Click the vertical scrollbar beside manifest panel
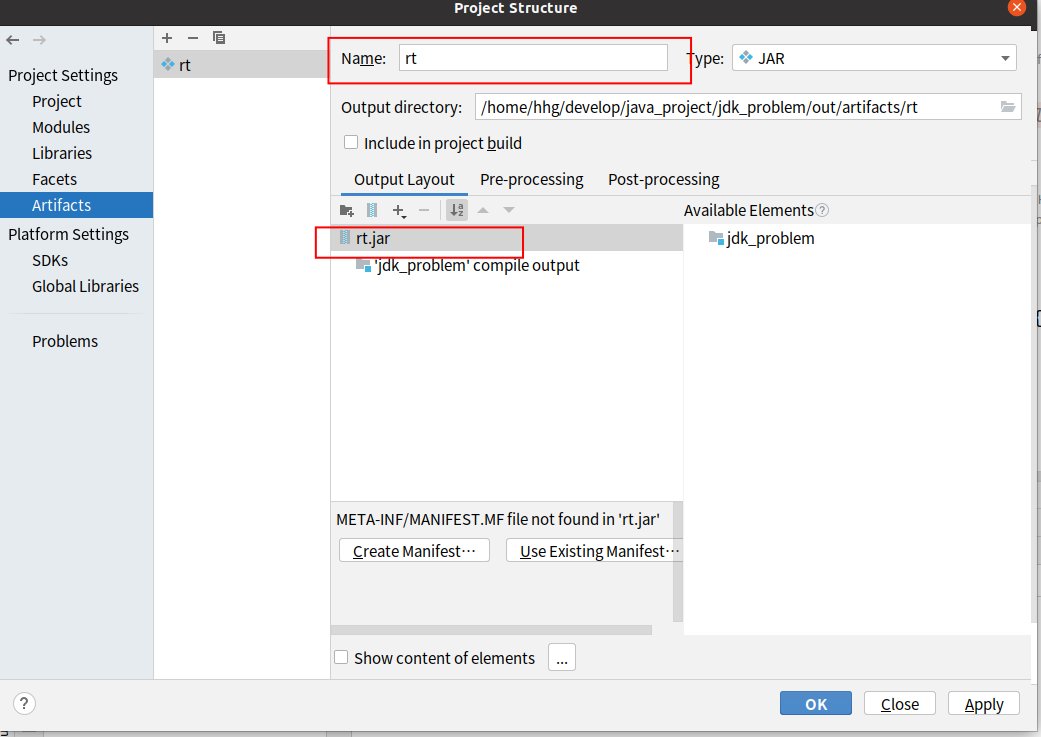Image resolution: width=1041 pixels, height=737 pixels. [x=678, y=561]
